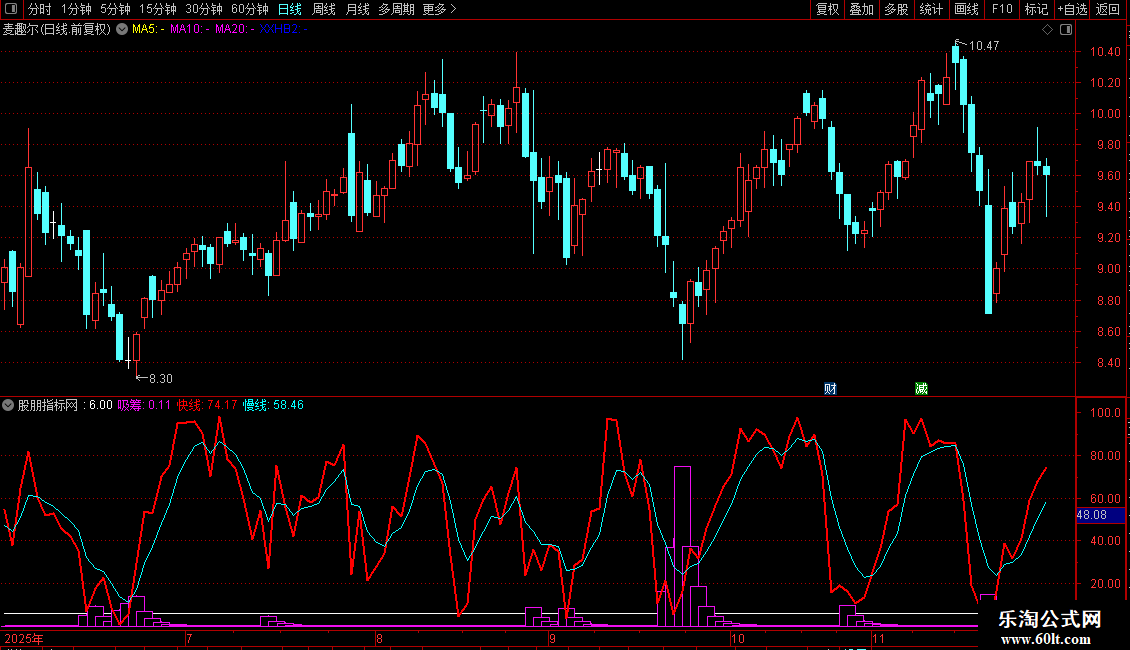
Task: Add stock with +自选 button
Action: tap(1072, 9)
